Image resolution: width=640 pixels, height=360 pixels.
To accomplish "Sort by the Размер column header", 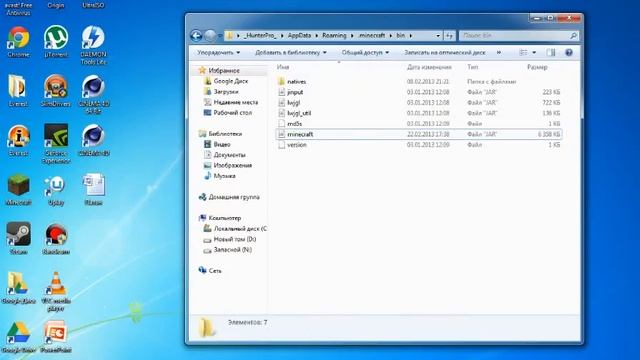I will coord(537,67).
